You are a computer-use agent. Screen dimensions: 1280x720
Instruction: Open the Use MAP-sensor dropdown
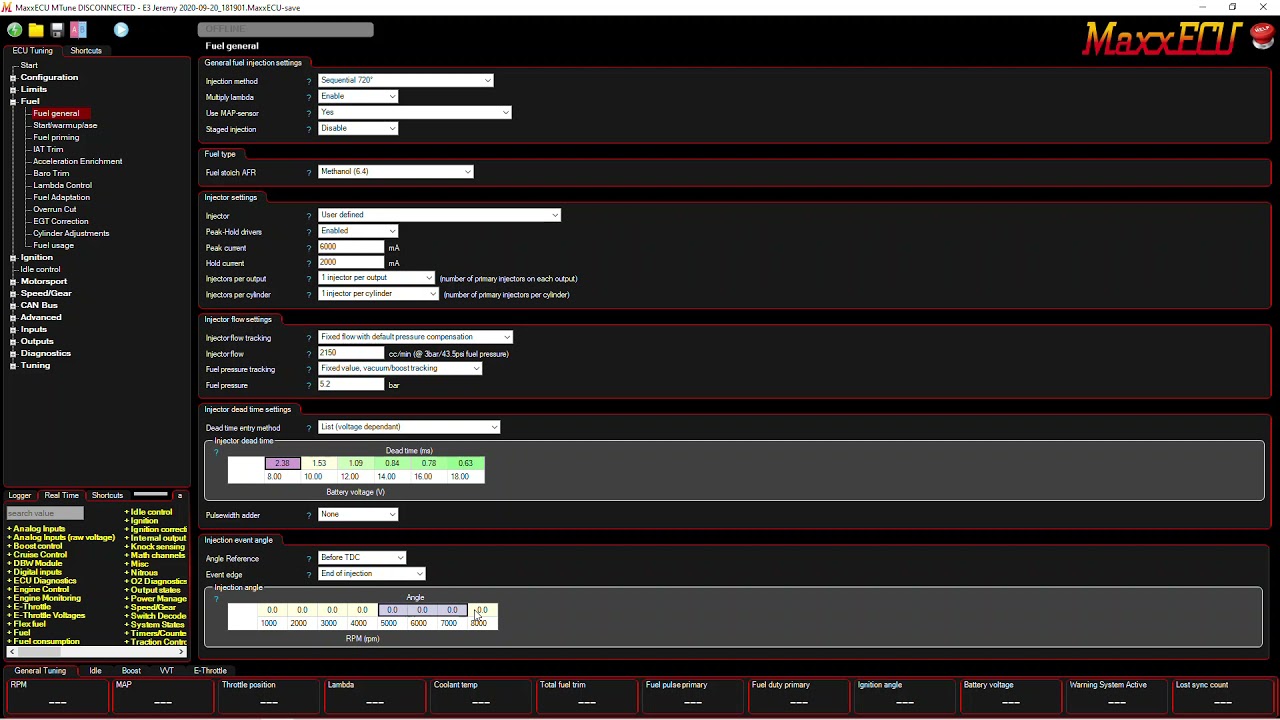point(415,112)
